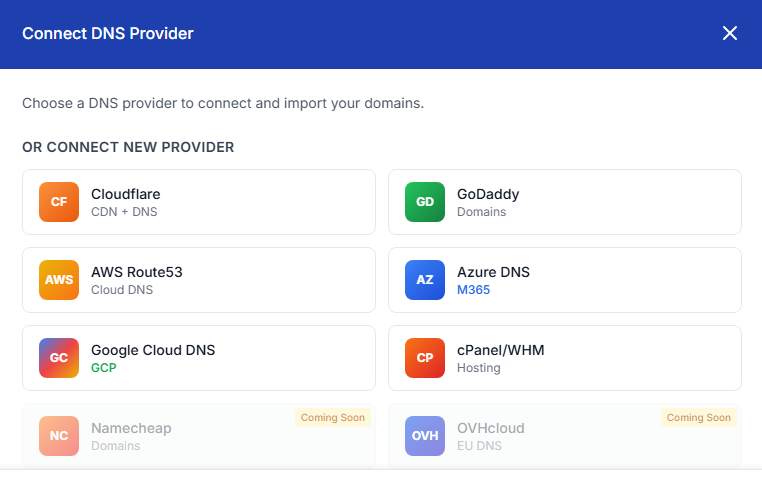Click OVHcloud's Coming Soon badge
Image resolution: width=762 pixels, height=477 pixels.
click(x=699, y=418)
